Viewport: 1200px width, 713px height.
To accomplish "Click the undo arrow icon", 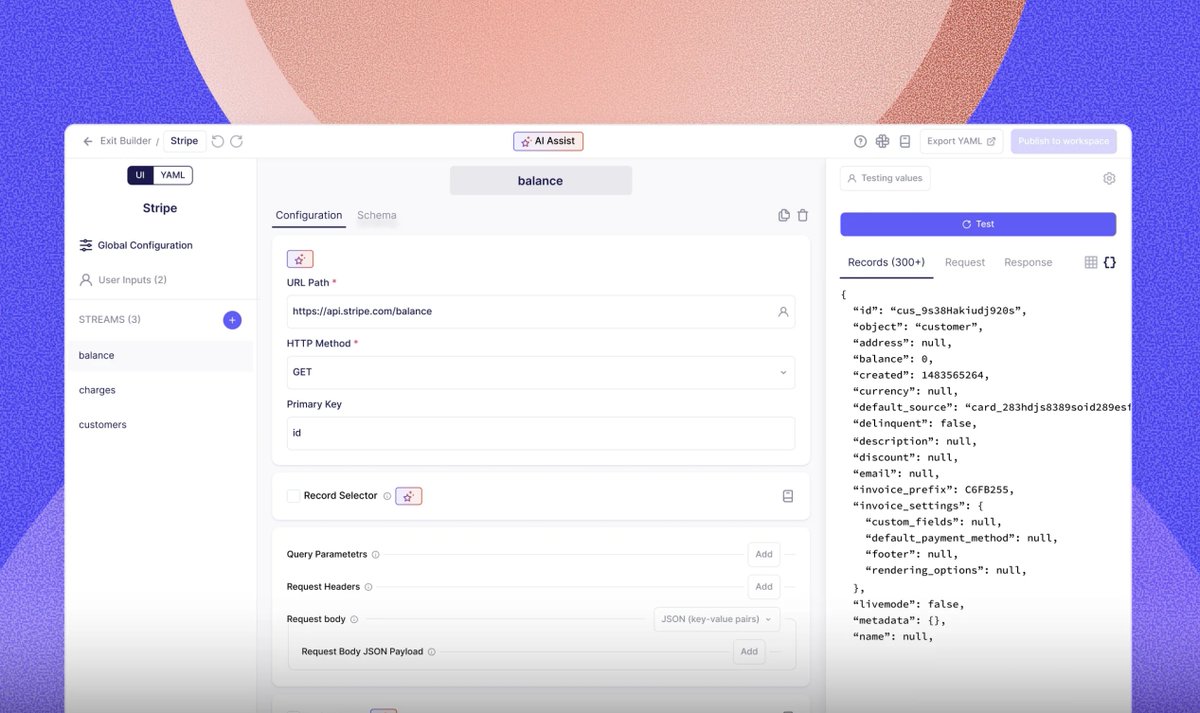I will tap(218, 141).
